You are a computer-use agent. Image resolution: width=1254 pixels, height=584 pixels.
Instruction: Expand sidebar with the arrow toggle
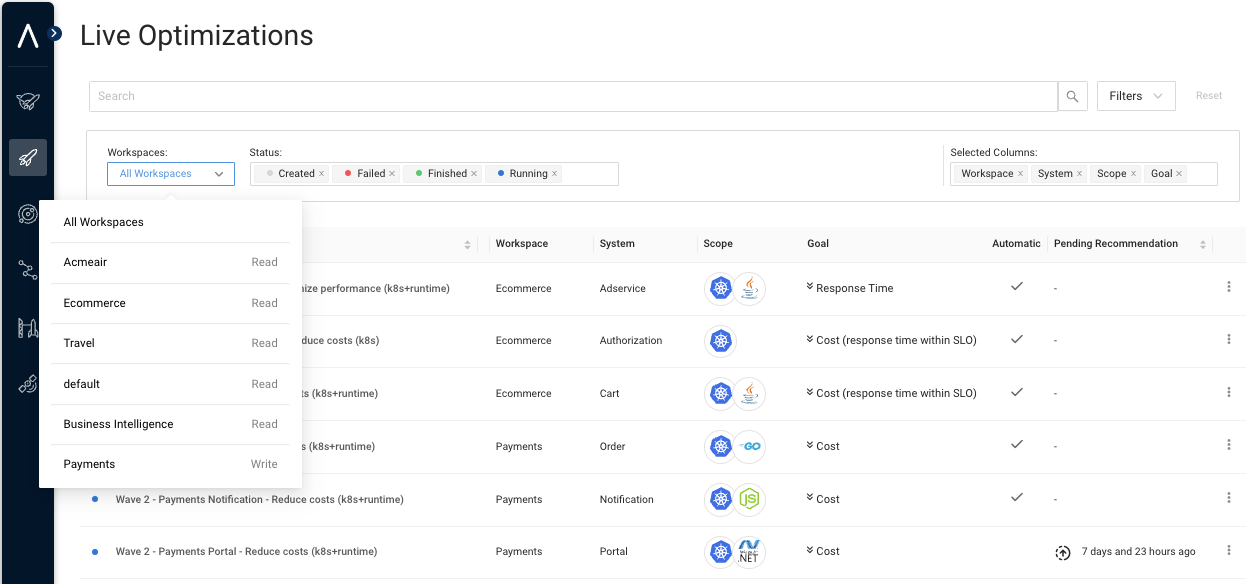tap(55, 34)
